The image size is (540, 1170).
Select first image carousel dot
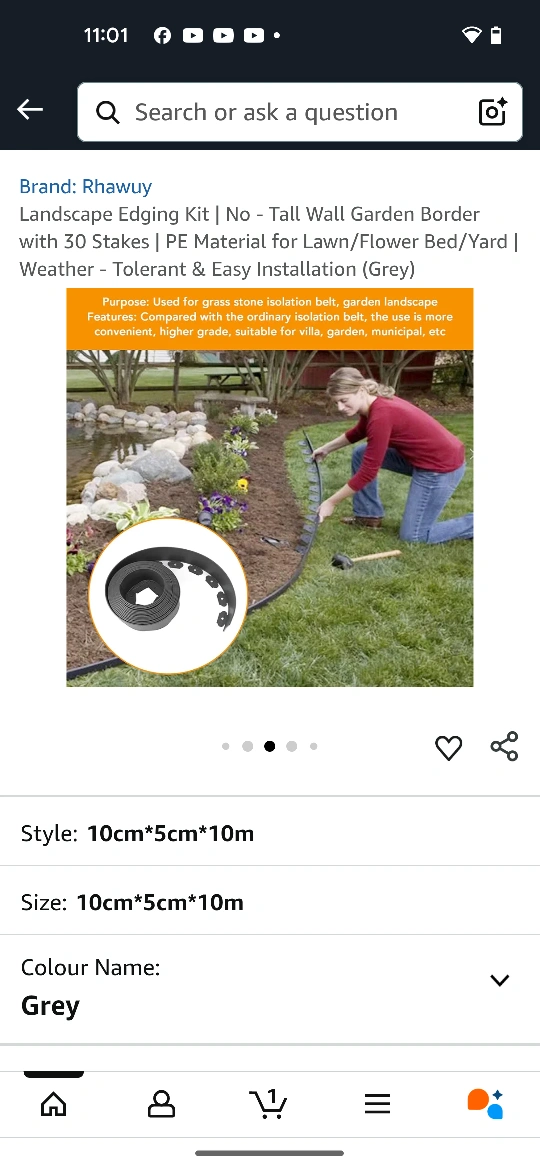tap(225, 746)
